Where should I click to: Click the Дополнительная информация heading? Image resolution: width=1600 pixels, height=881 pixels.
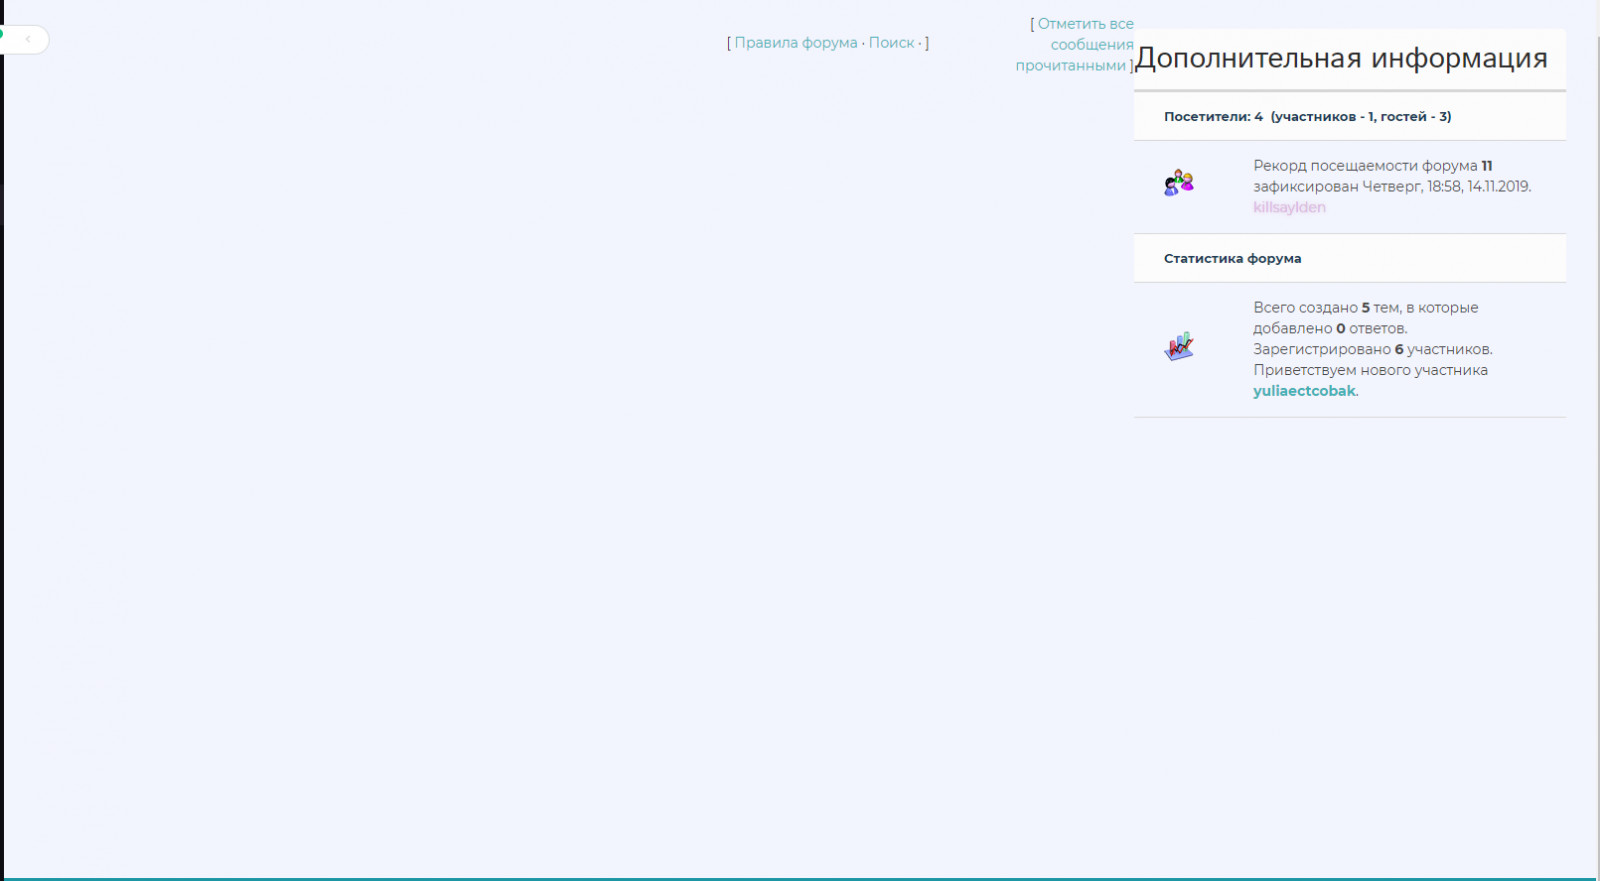coord(1341,58)
